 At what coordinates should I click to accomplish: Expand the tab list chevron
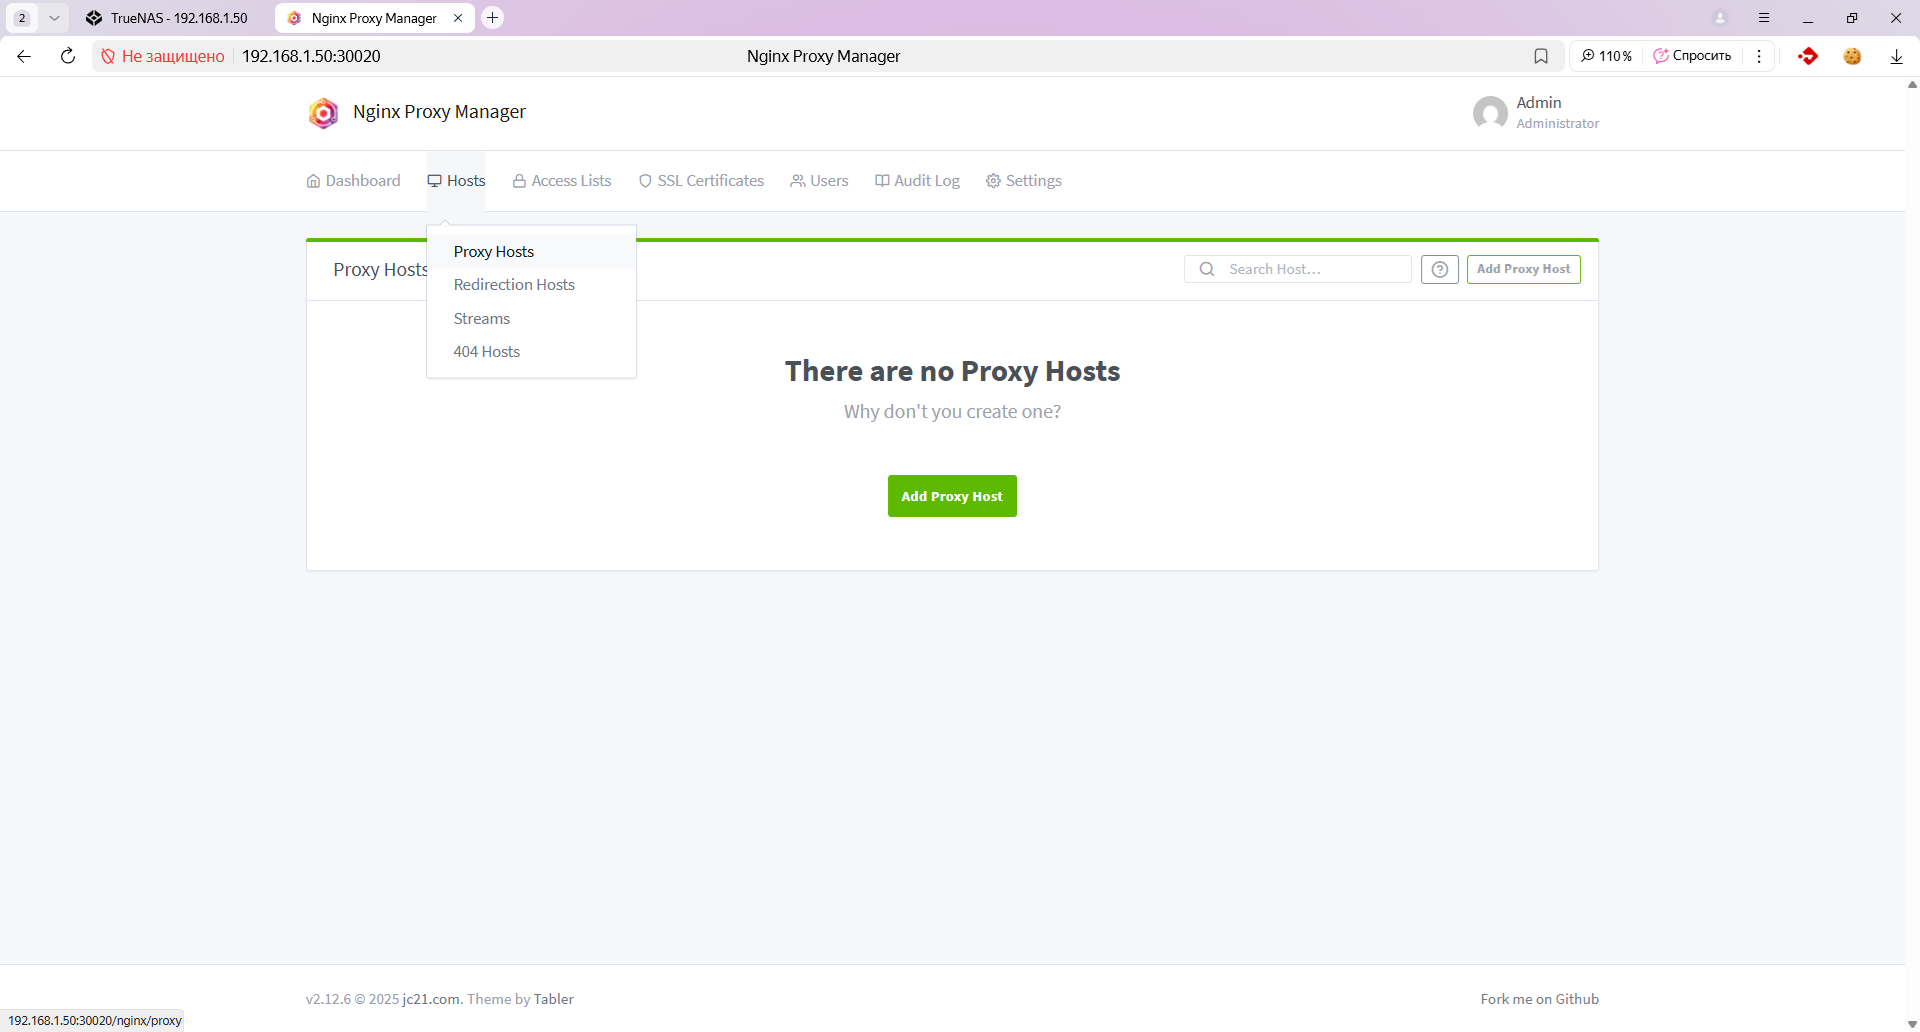coord(54,18)
